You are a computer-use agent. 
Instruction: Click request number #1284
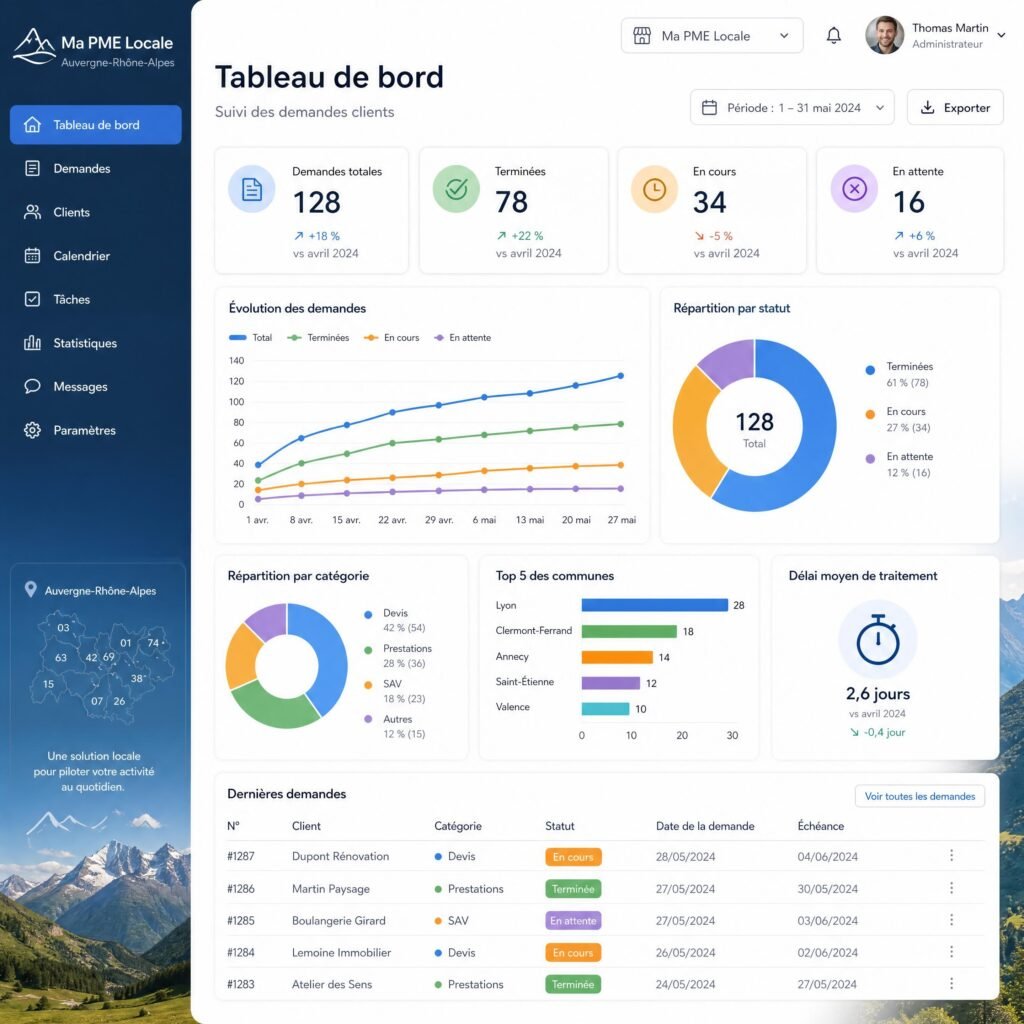tap(240, 952)
